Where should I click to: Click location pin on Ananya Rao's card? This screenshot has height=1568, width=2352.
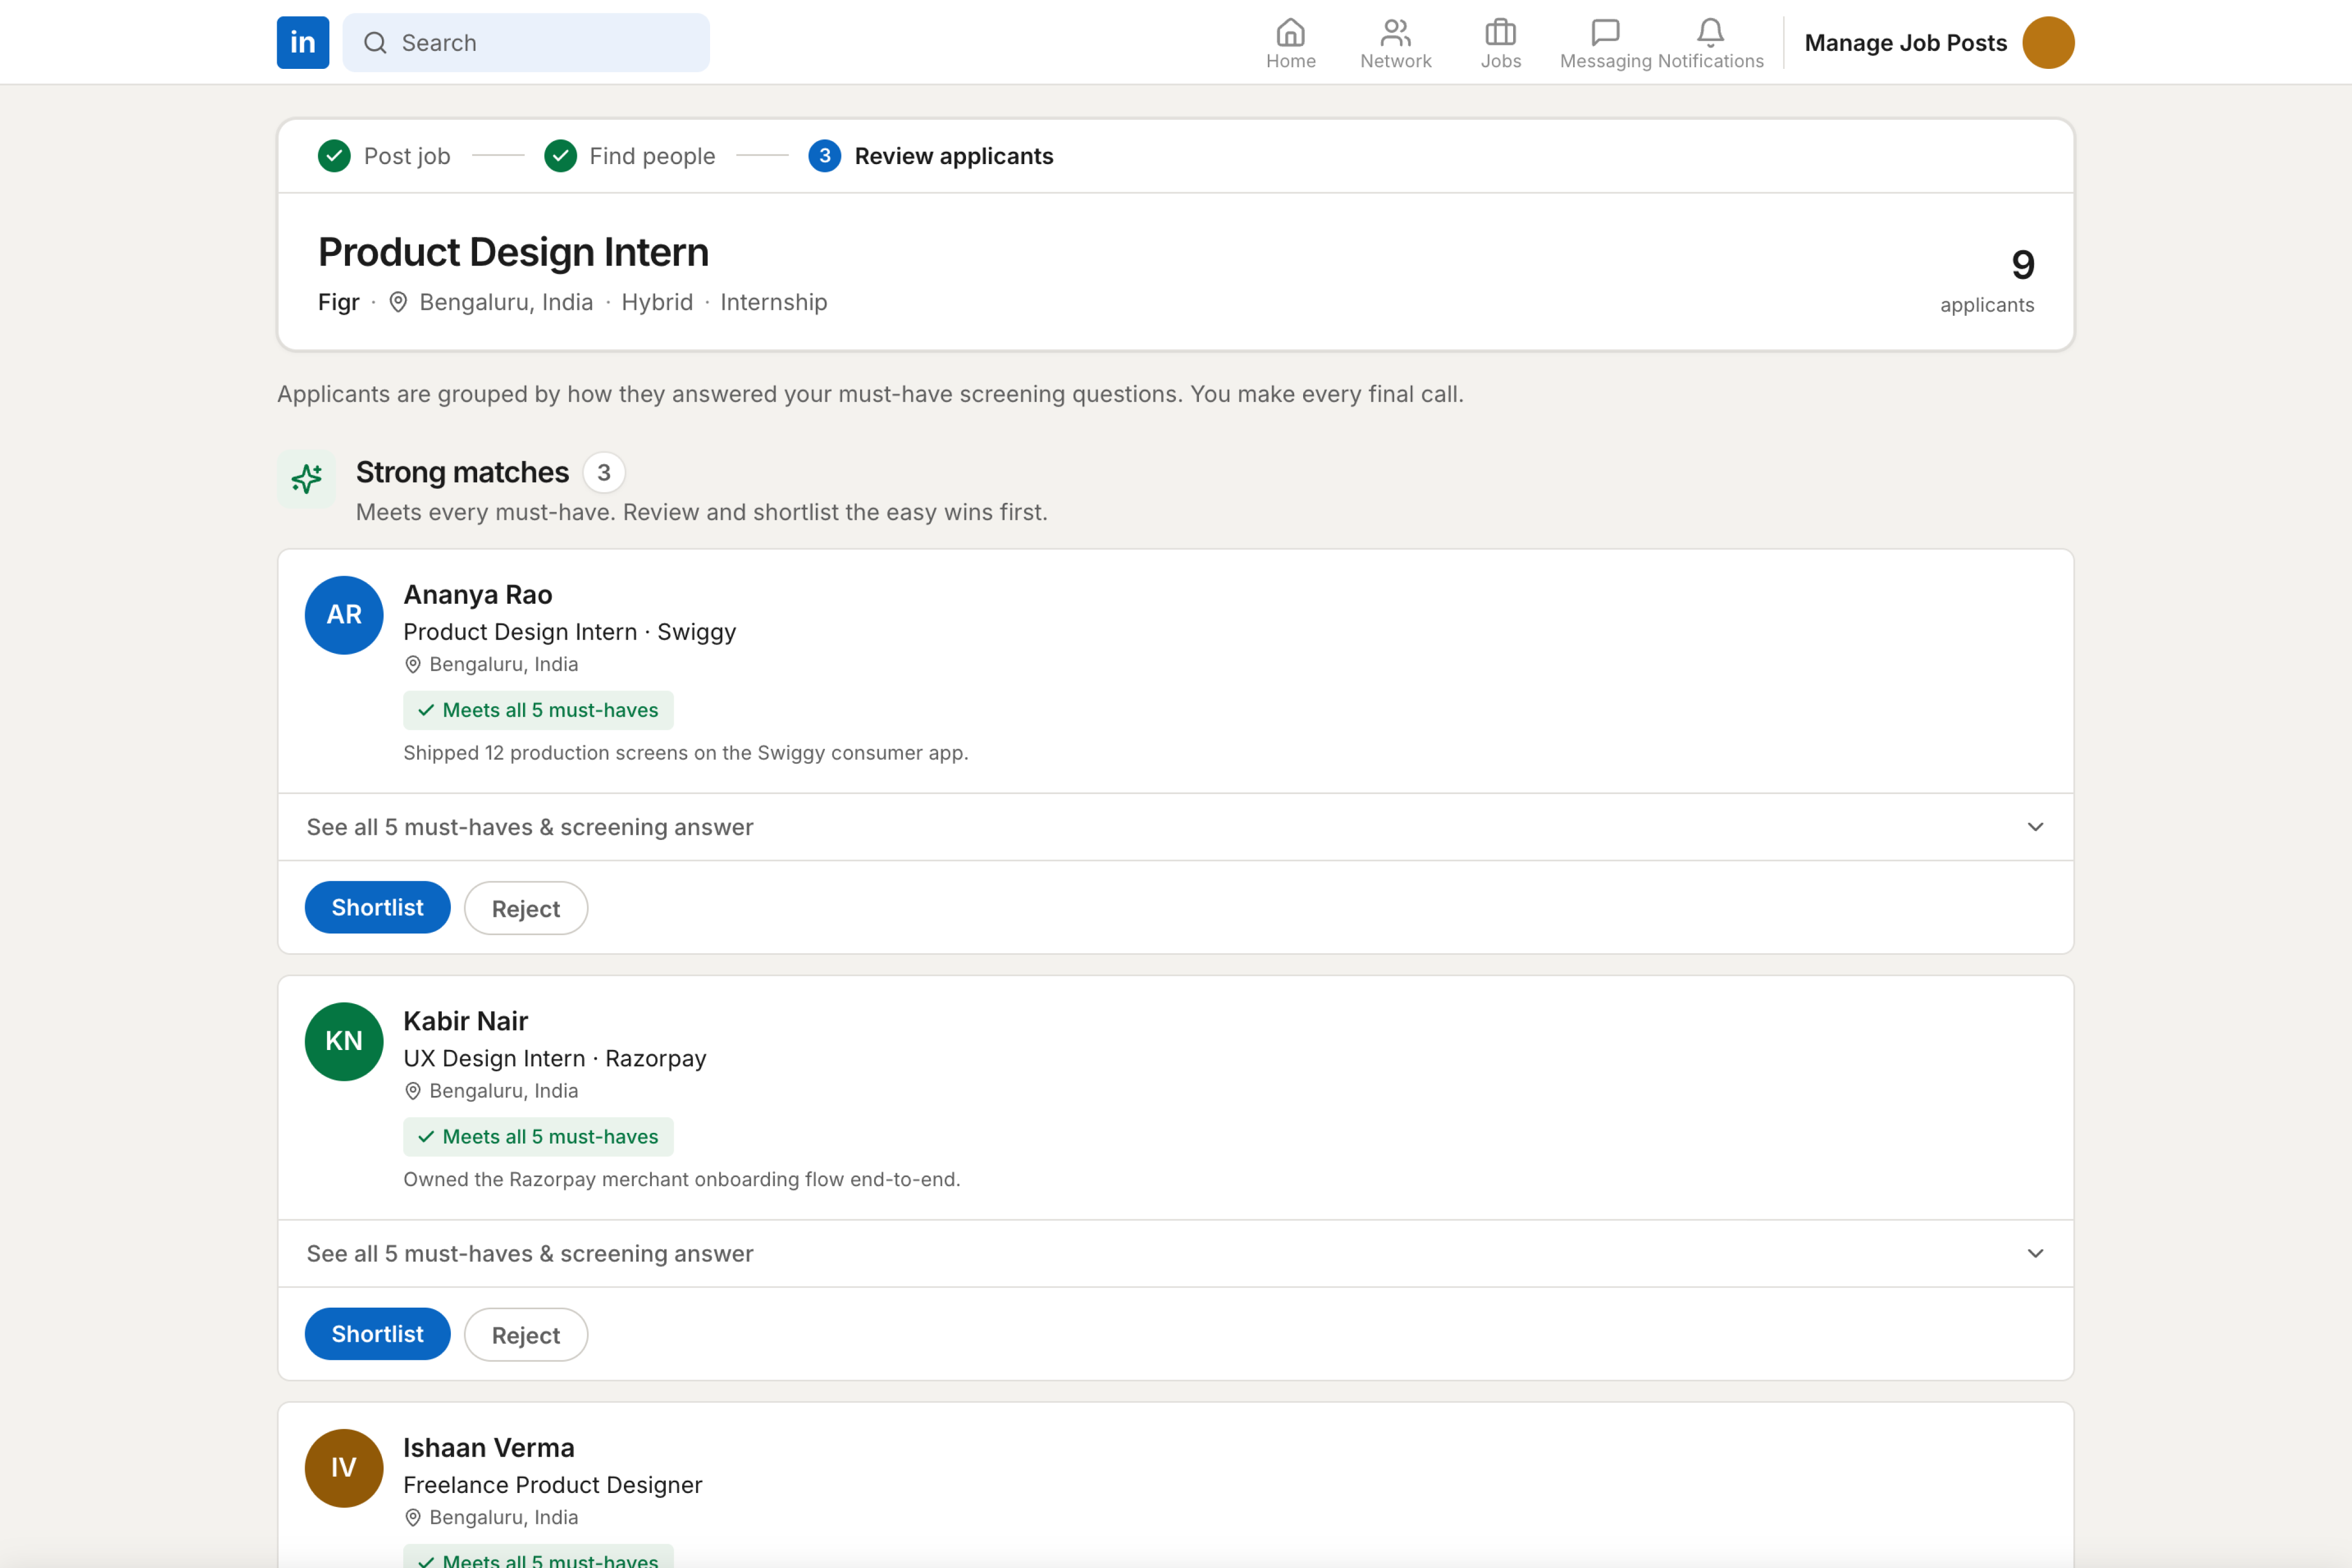click(413, 665)
